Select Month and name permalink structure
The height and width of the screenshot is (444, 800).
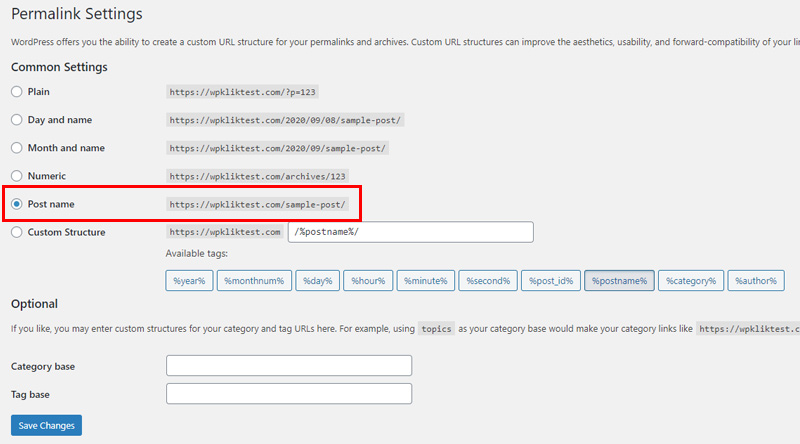click(x=17, y=148)
